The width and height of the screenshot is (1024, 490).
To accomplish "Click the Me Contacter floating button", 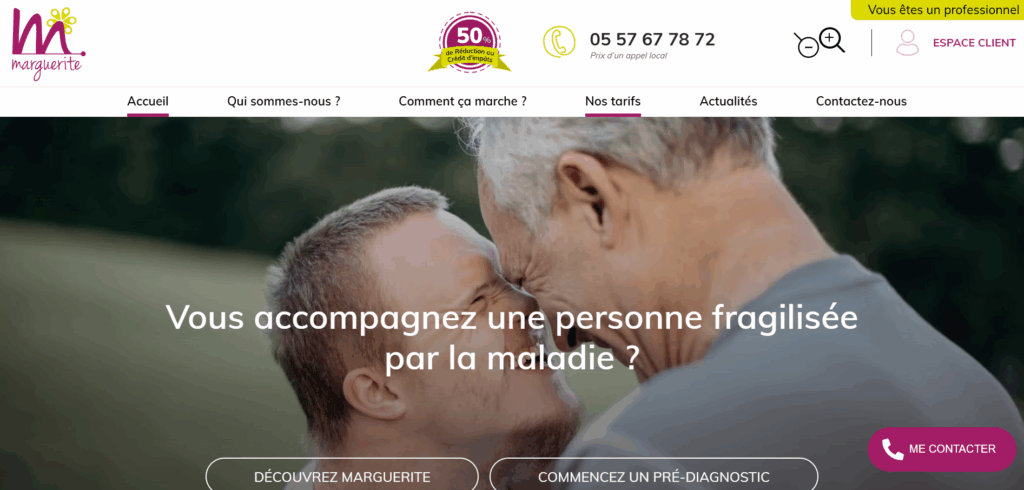I will 942,449.
